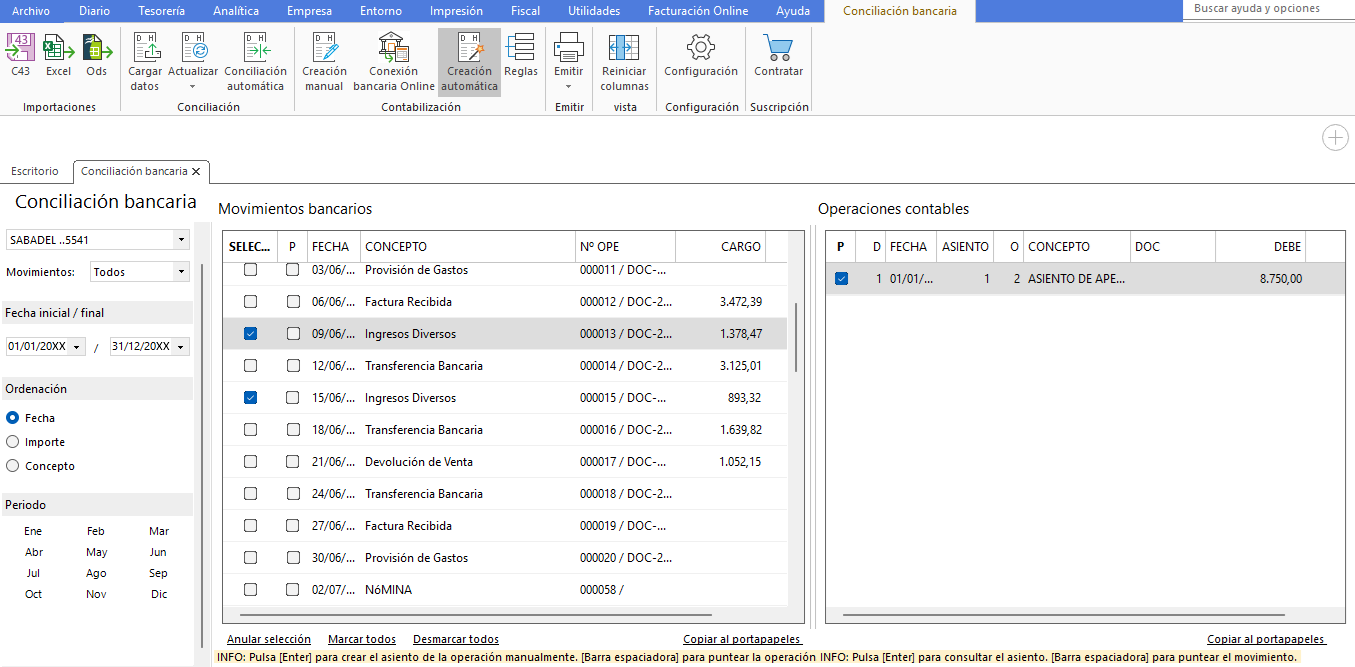Expand the Emitir dropdown arrow

(569, 87)
